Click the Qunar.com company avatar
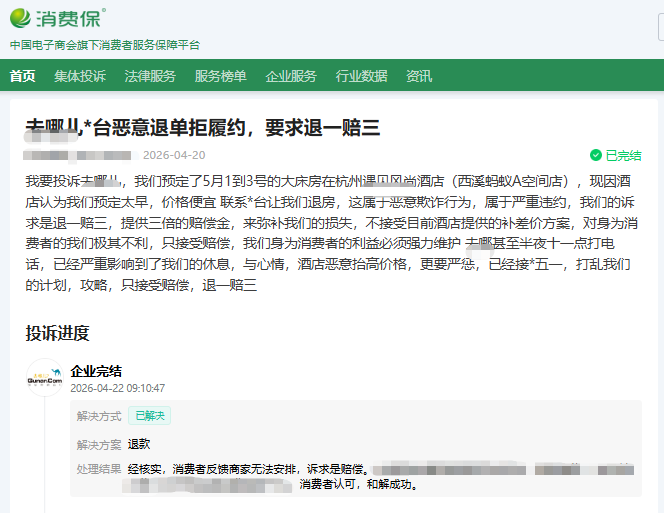664x513 pixels. click(x=44, y=378)
